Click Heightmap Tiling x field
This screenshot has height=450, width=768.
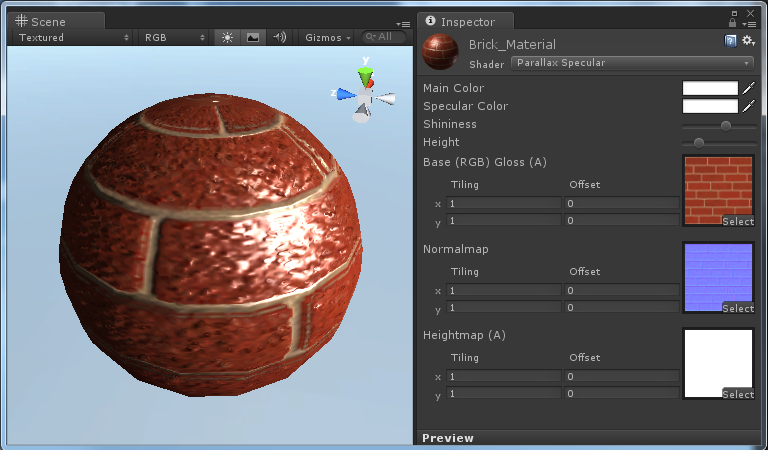[x=504, y=377]
